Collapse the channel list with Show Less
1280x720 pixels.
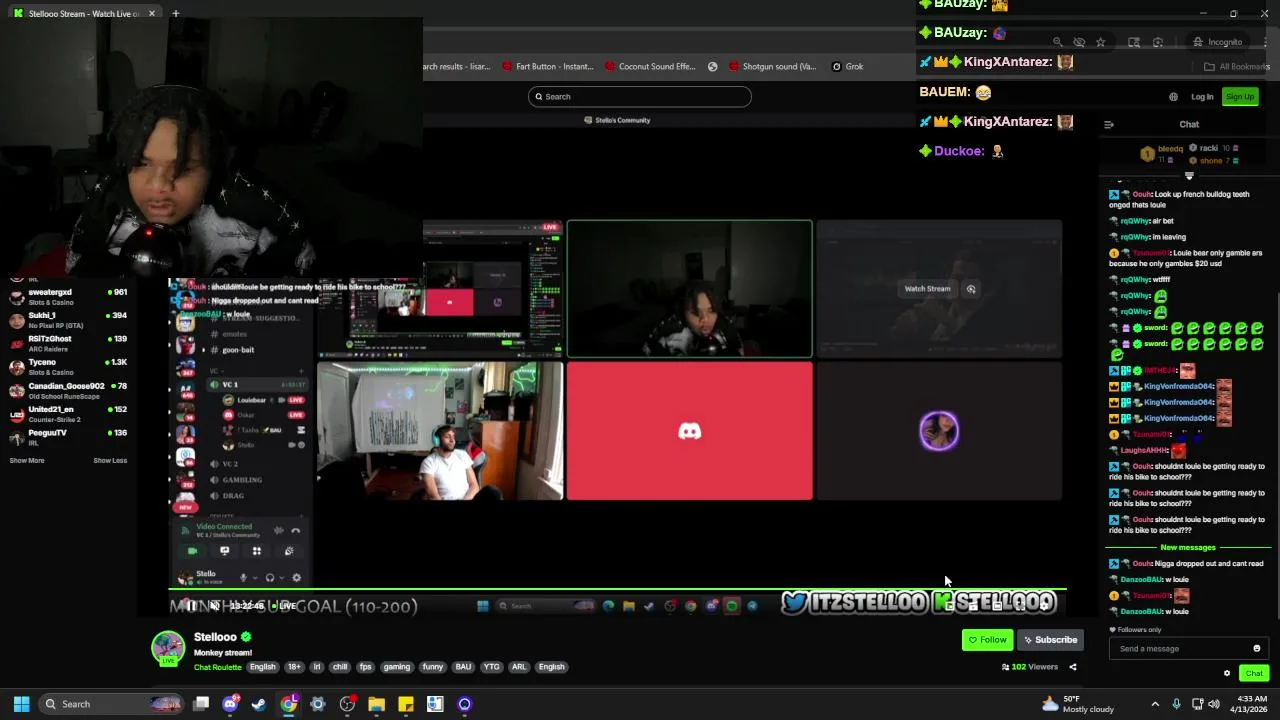coord(110,461)
